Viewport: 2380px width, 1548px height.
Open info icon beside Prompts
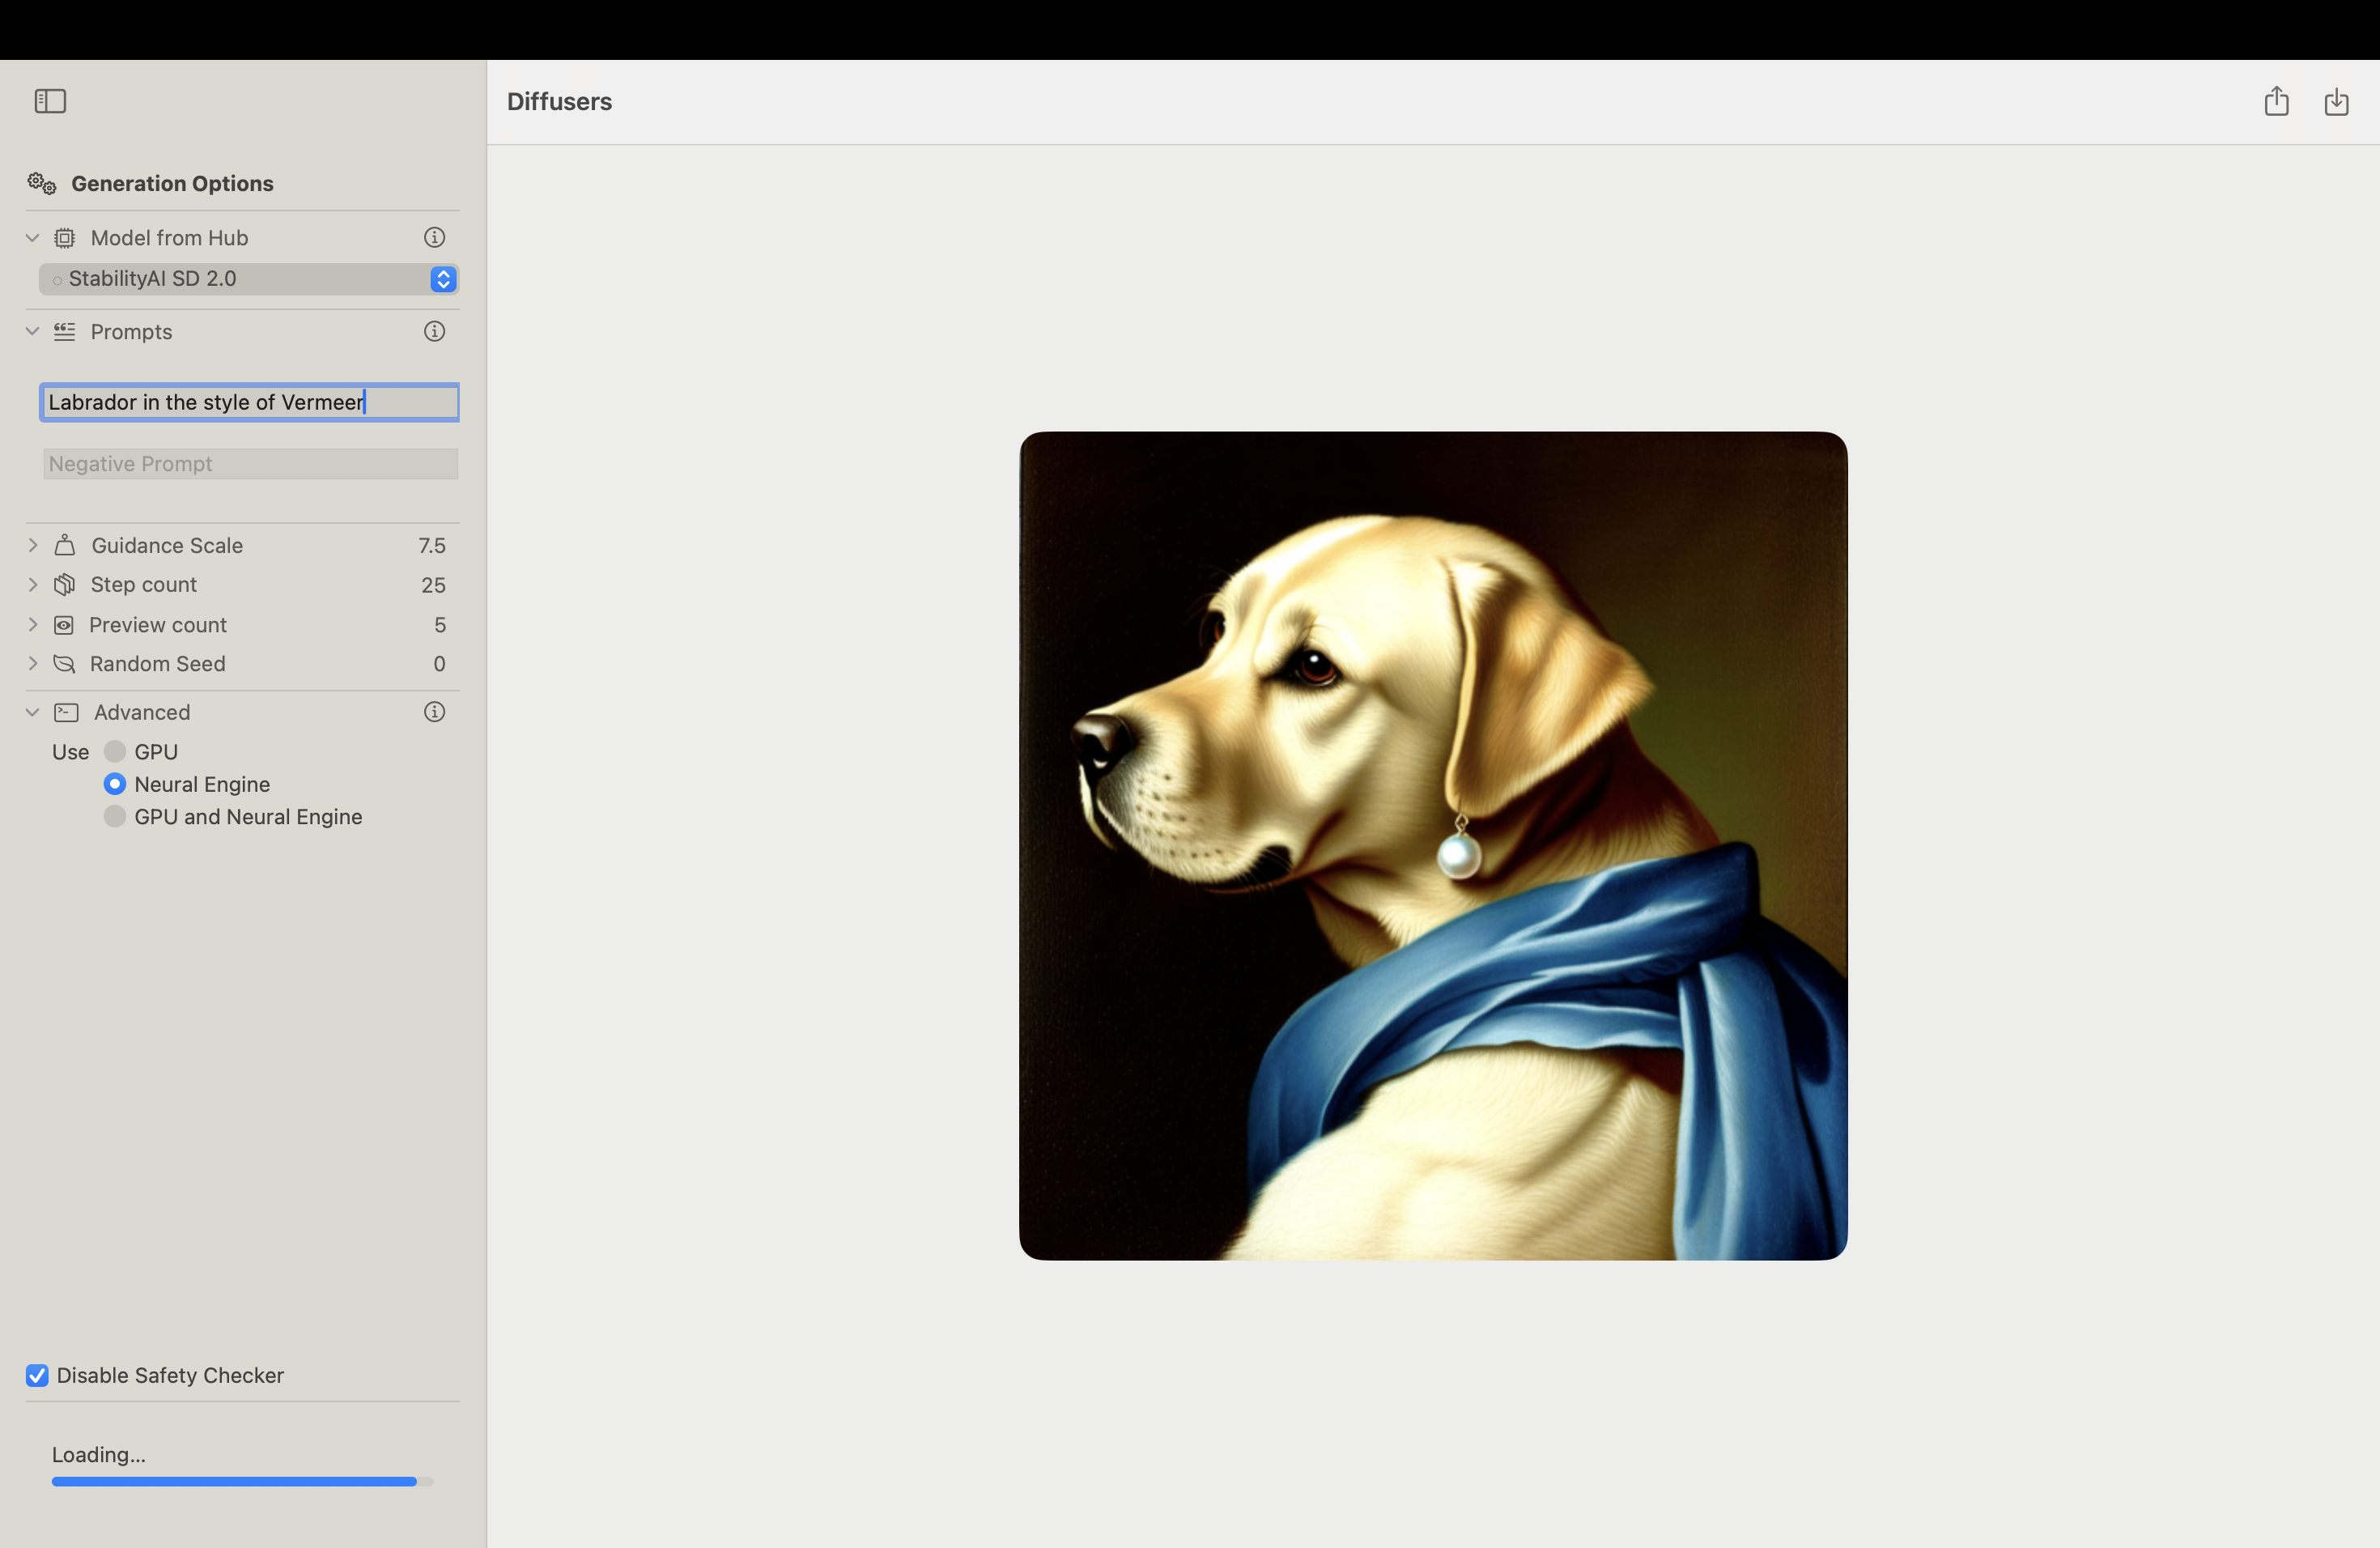coord(434,332)
